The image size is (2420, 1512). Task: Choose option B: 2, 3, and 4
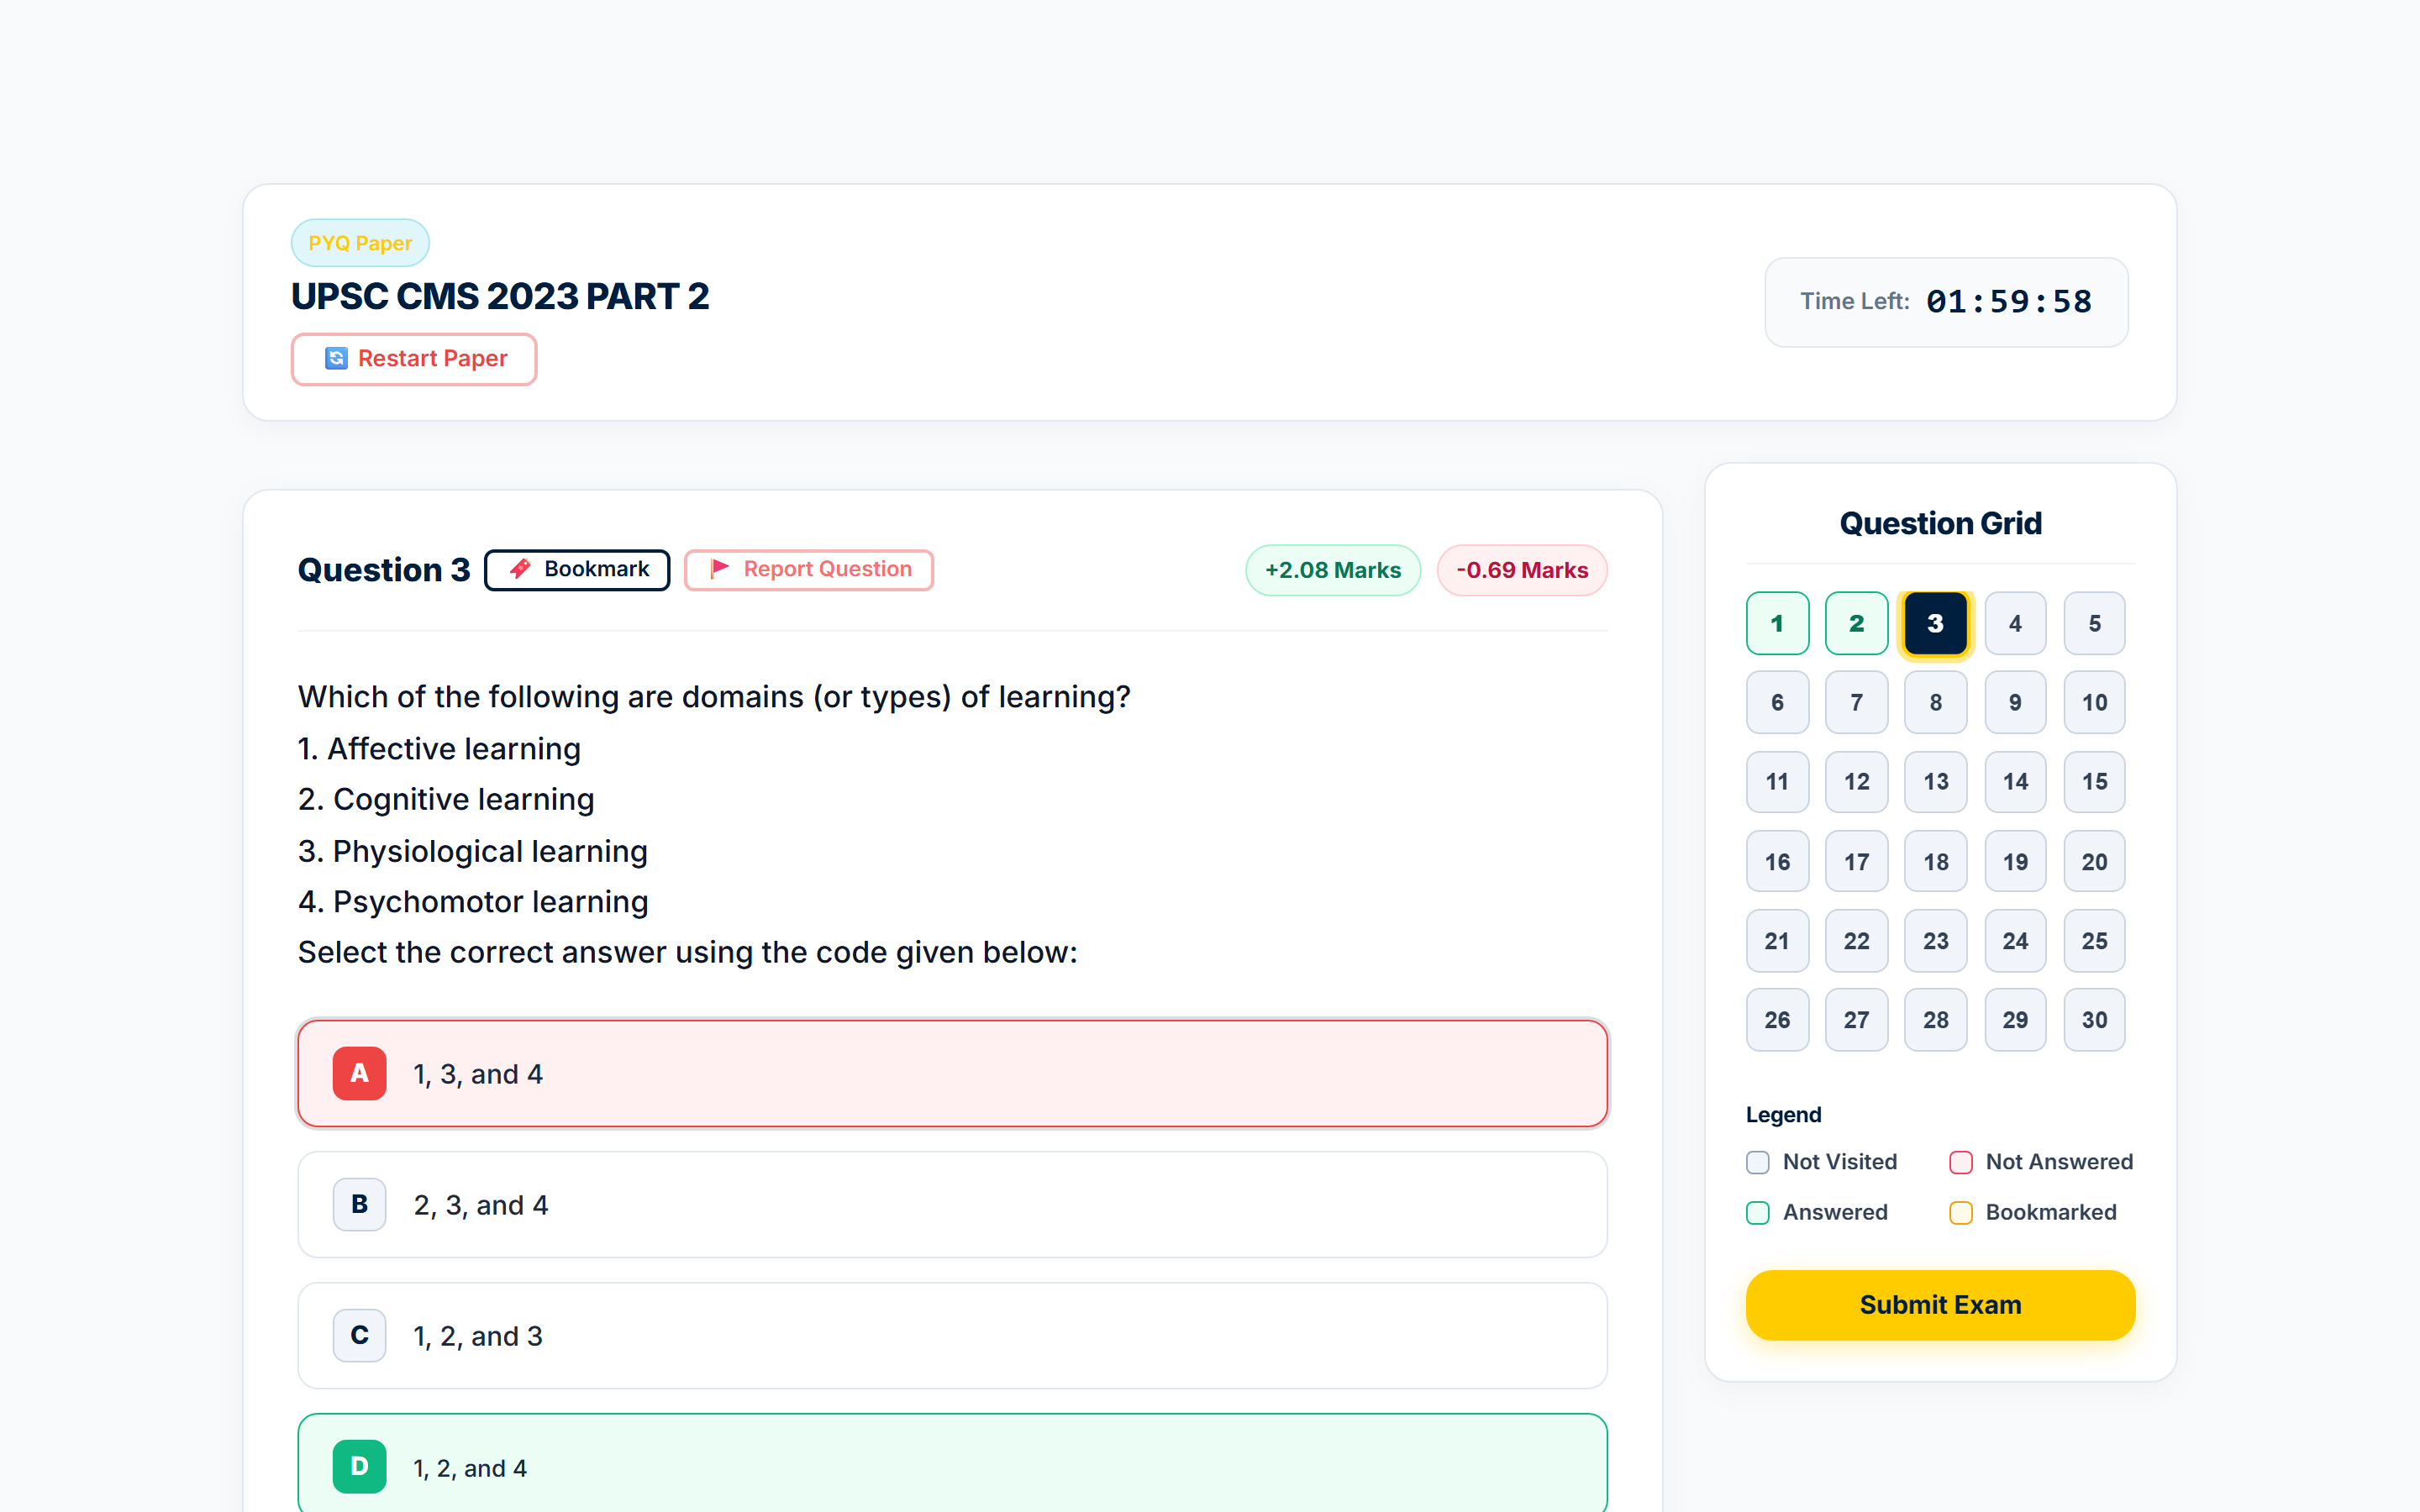coord(952,1204)
